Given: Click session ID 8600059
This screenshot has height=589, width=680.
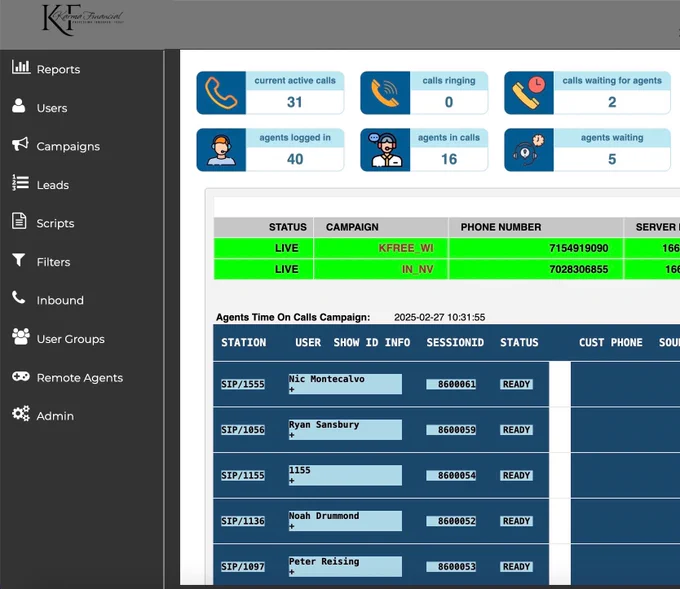Looking at the screenshot, I should click(x=451, y=430).
